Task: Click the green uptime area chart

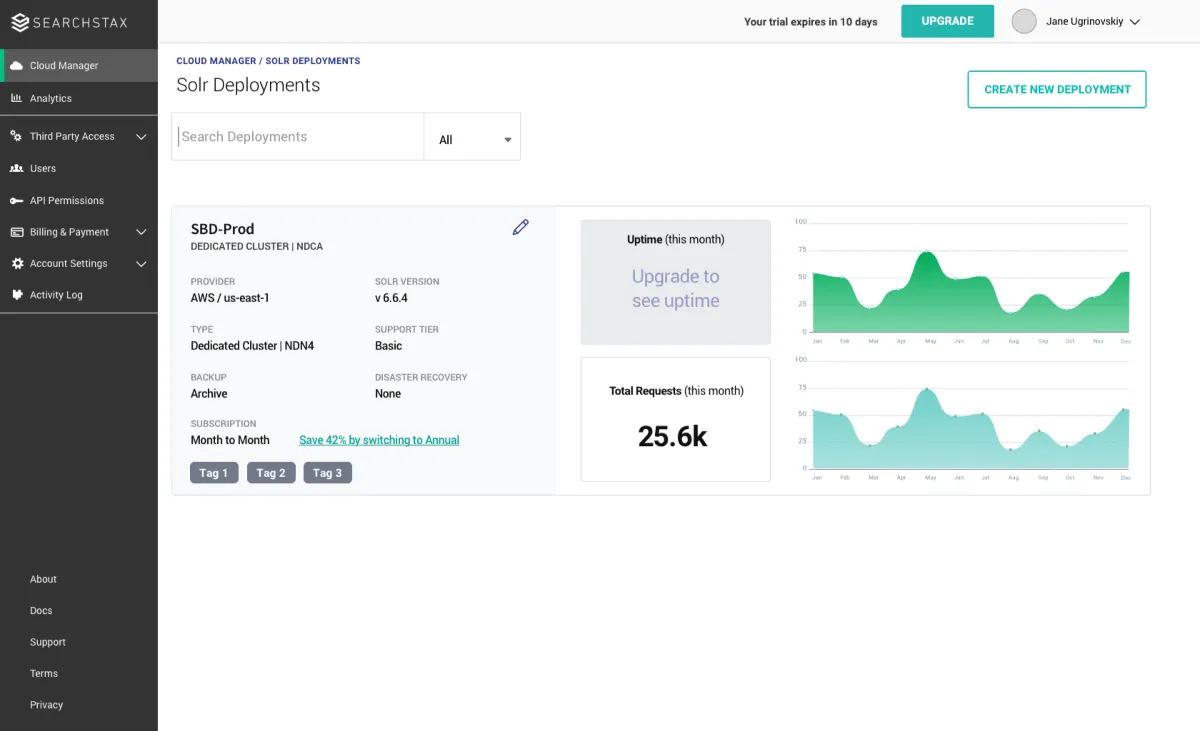Action: 970,292
